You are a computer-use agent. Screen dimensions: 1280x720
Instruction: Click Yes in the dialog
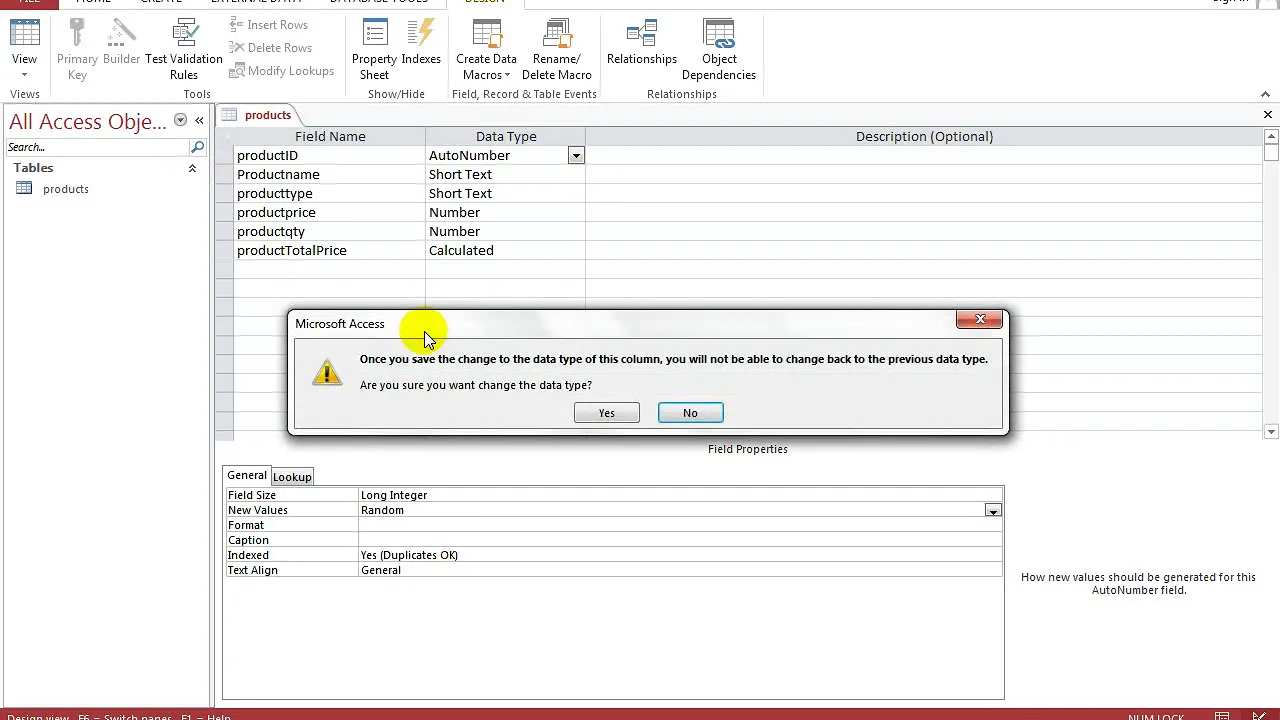[x=607, y=413]
